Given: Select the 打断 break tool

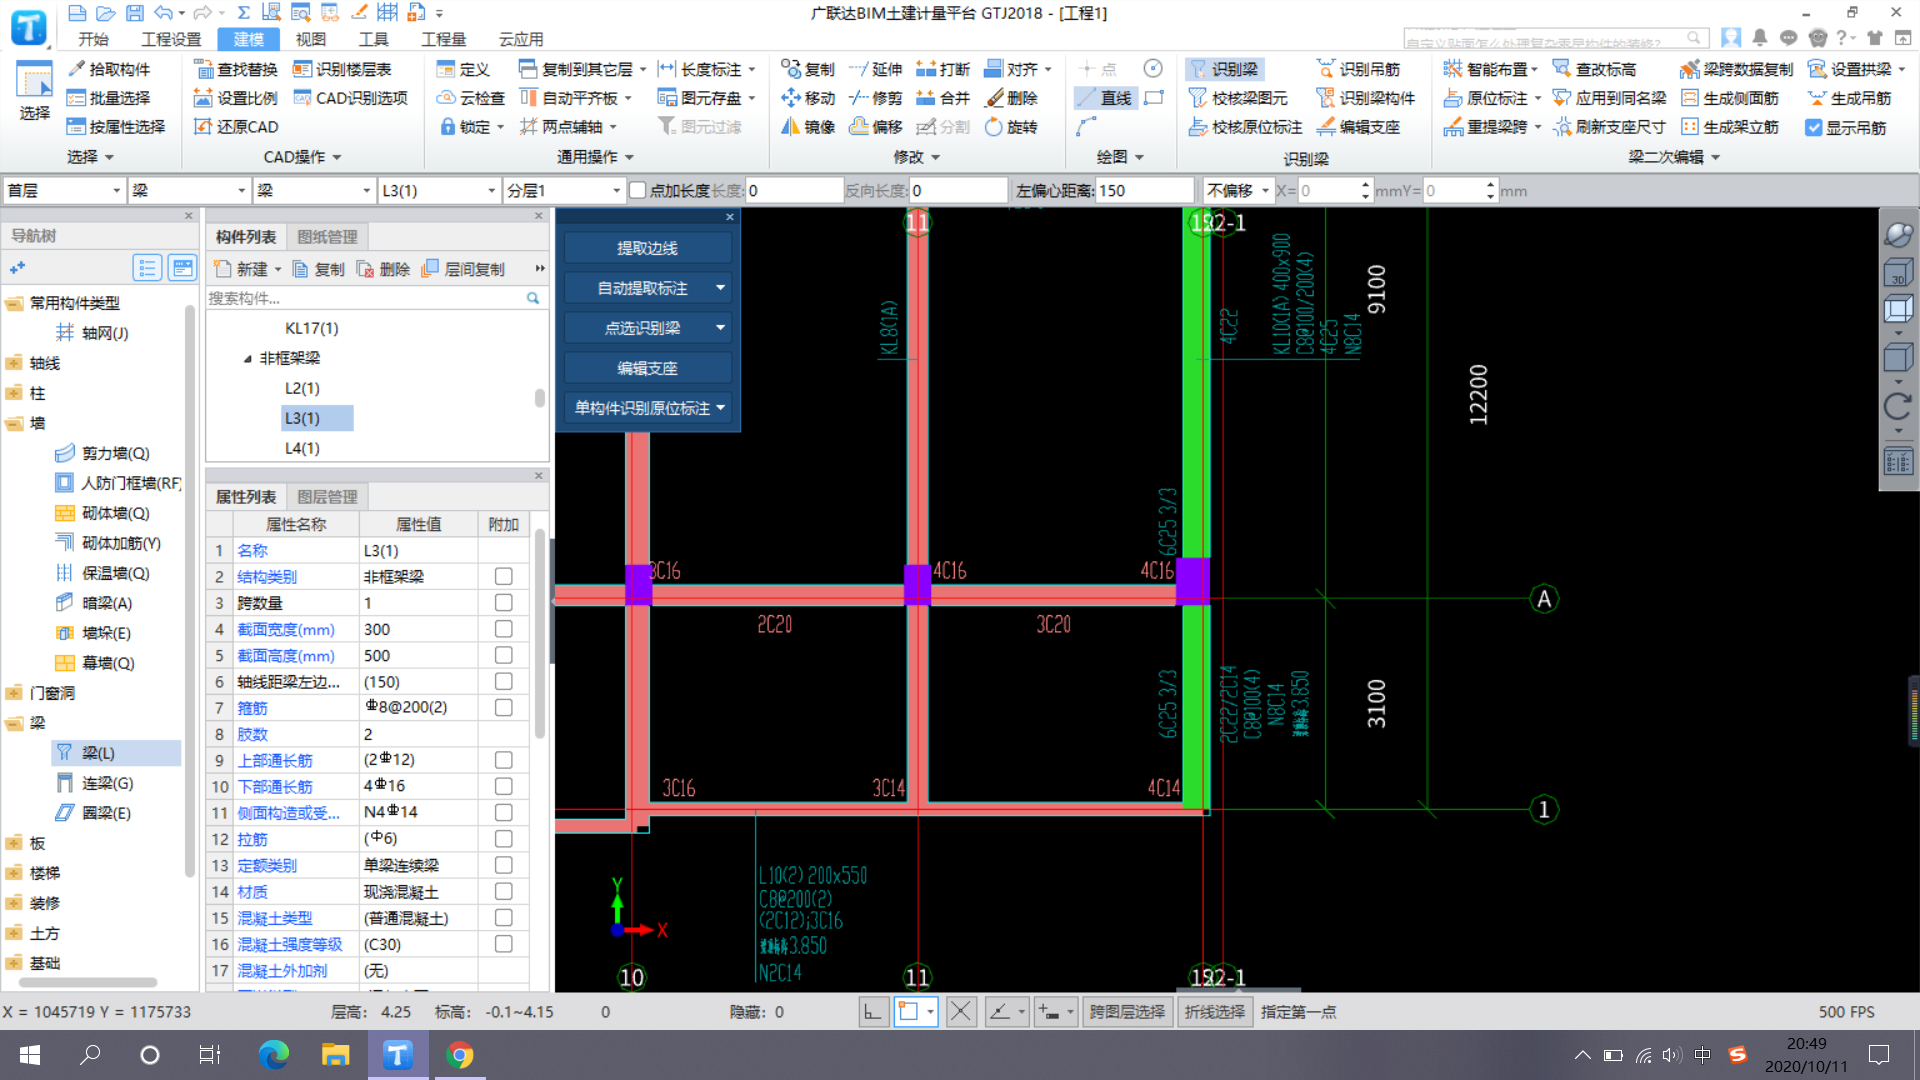Looking at the screenshot, I should [x=943, y=69].
